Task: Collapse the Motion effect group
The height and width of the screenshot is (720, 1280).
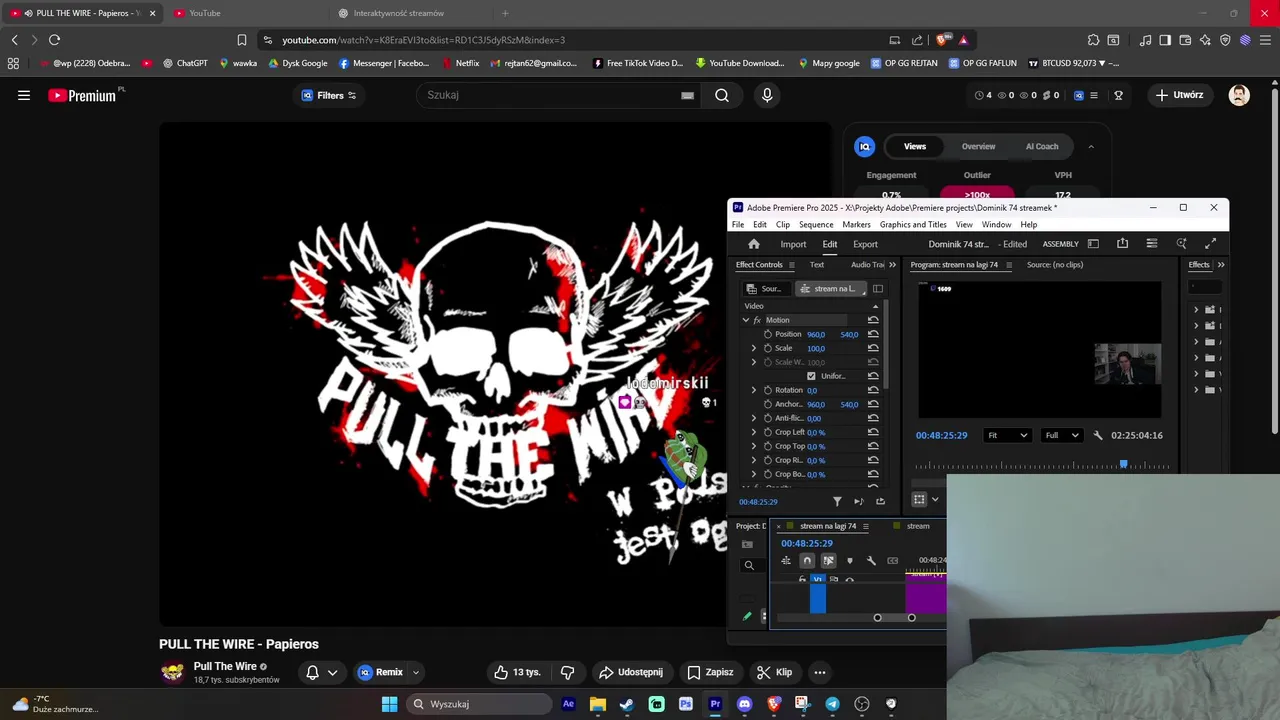Action: (x=745, y=320)
